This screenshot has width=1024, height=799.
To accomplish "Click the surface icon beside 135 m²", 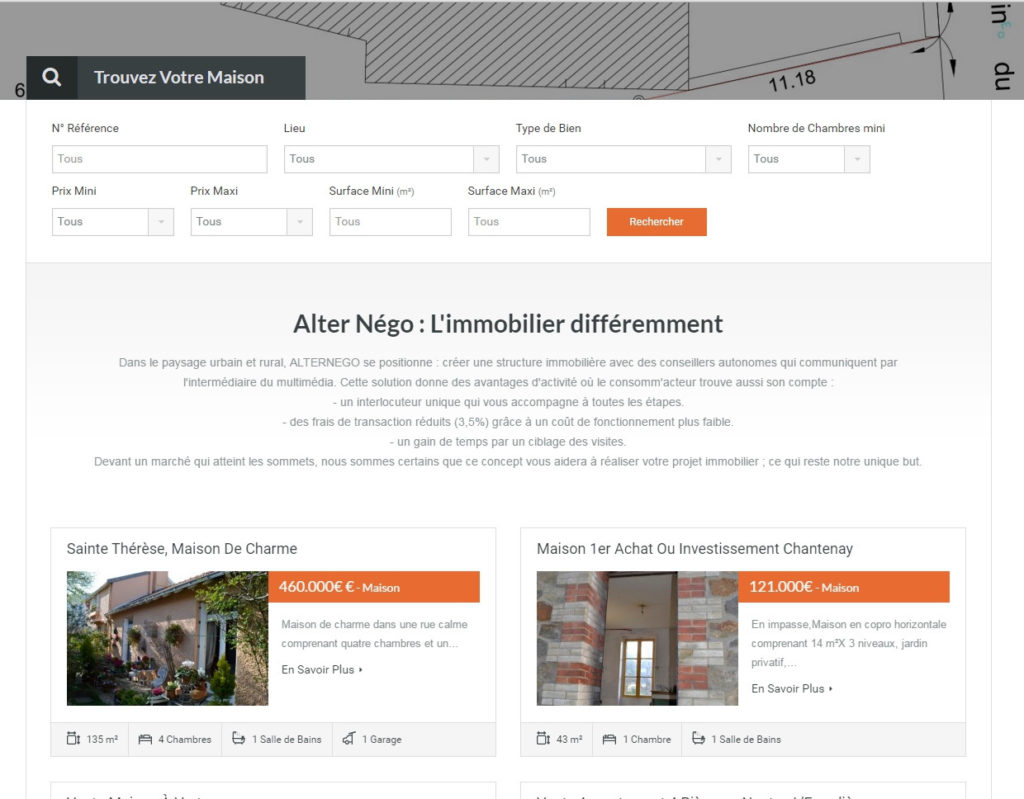I will pyautogui.click(x=73, y=739).
